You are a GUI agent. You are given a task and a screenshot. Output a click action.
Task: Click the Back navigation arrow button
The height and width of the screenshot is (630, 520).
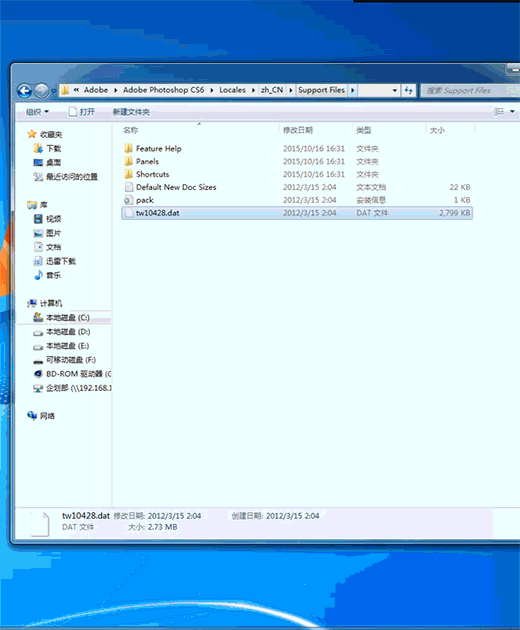click(x=25, y=91)
